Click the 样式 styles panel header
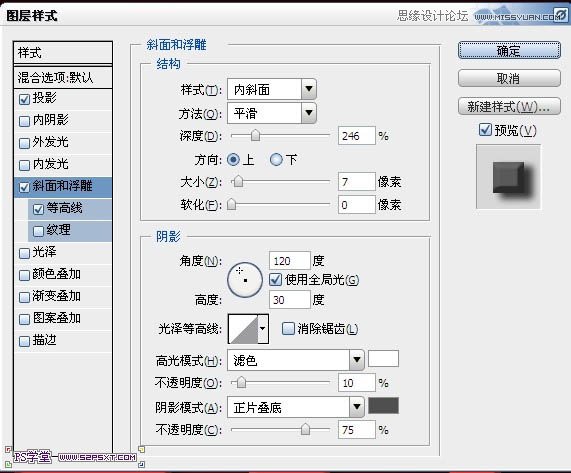Viewport: 571px width, 473px height. tap(63, 53)
